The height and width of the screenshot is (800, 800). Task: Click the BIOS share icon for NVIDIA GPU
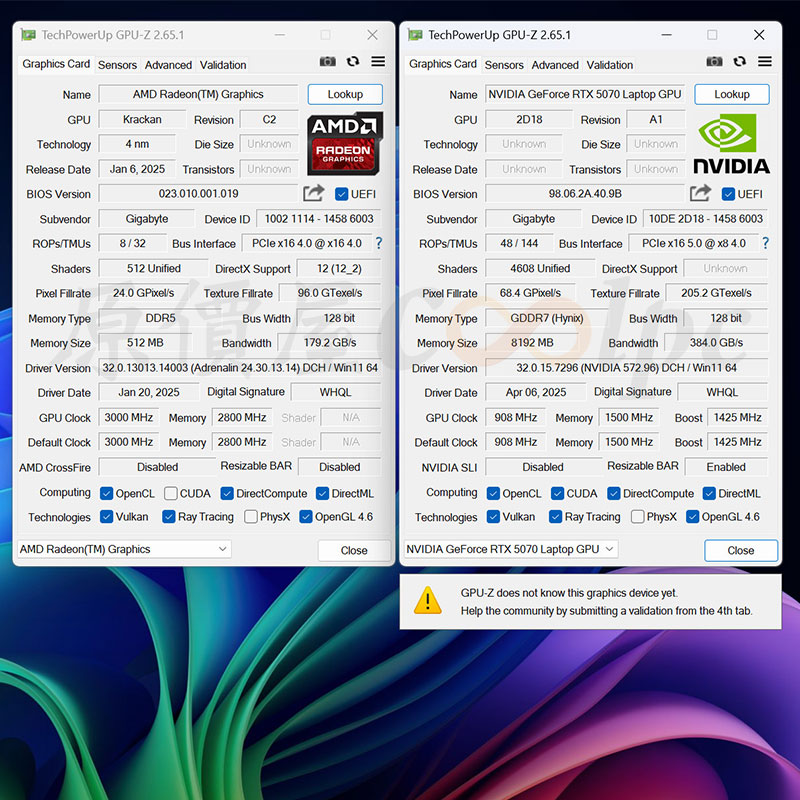point(701,194)
